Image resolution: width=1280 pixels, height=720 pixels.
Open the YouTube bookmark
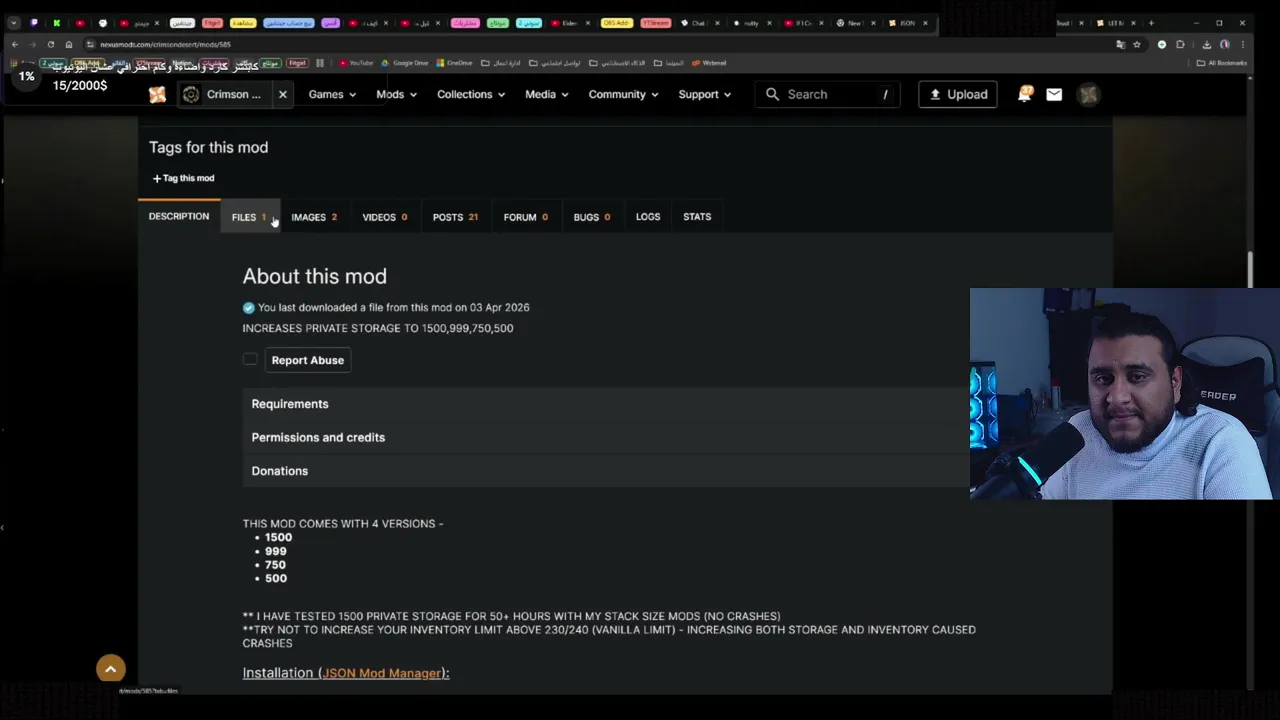pyautogui.click(x=356, y=63)
